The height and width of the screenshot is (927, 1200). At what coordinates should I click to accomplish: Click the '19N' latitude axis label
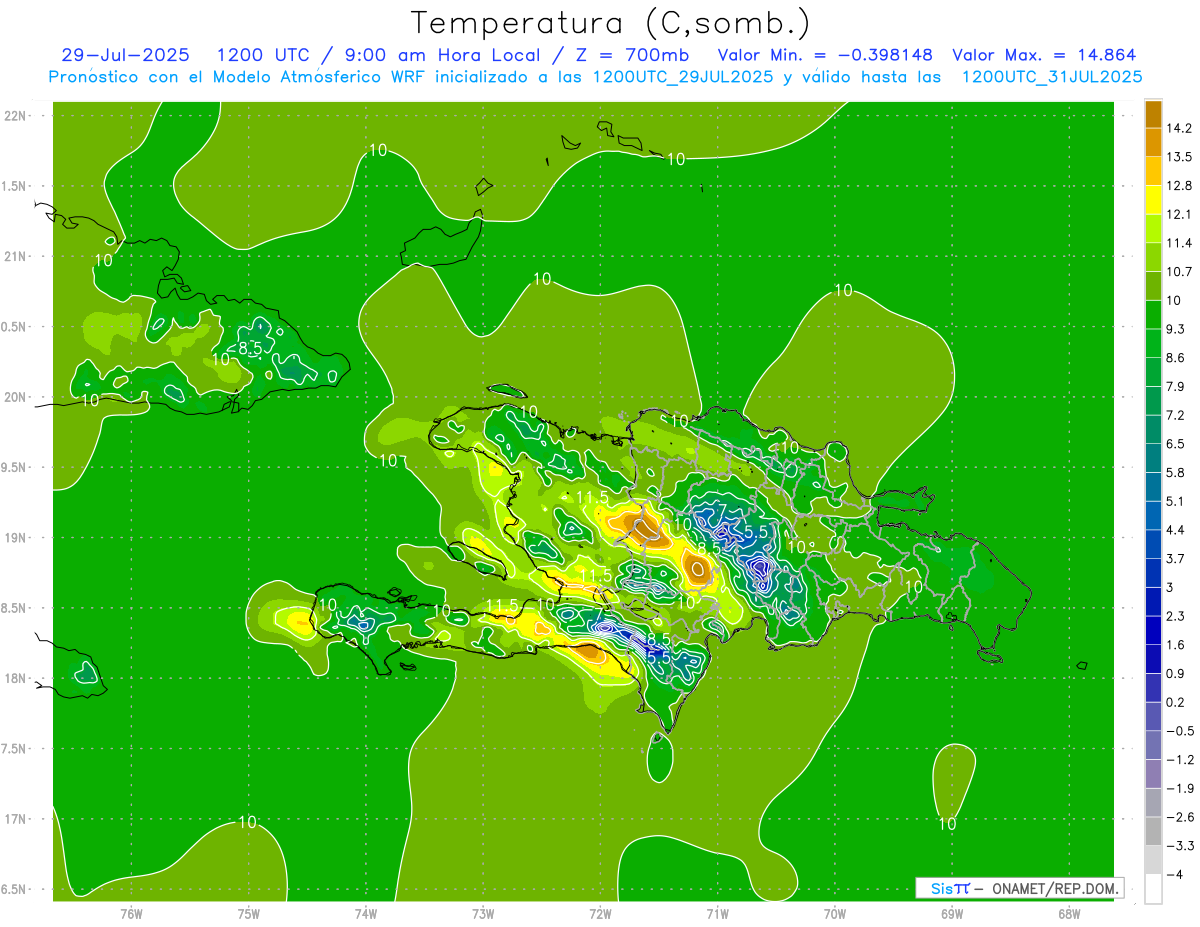coord(16,538)
